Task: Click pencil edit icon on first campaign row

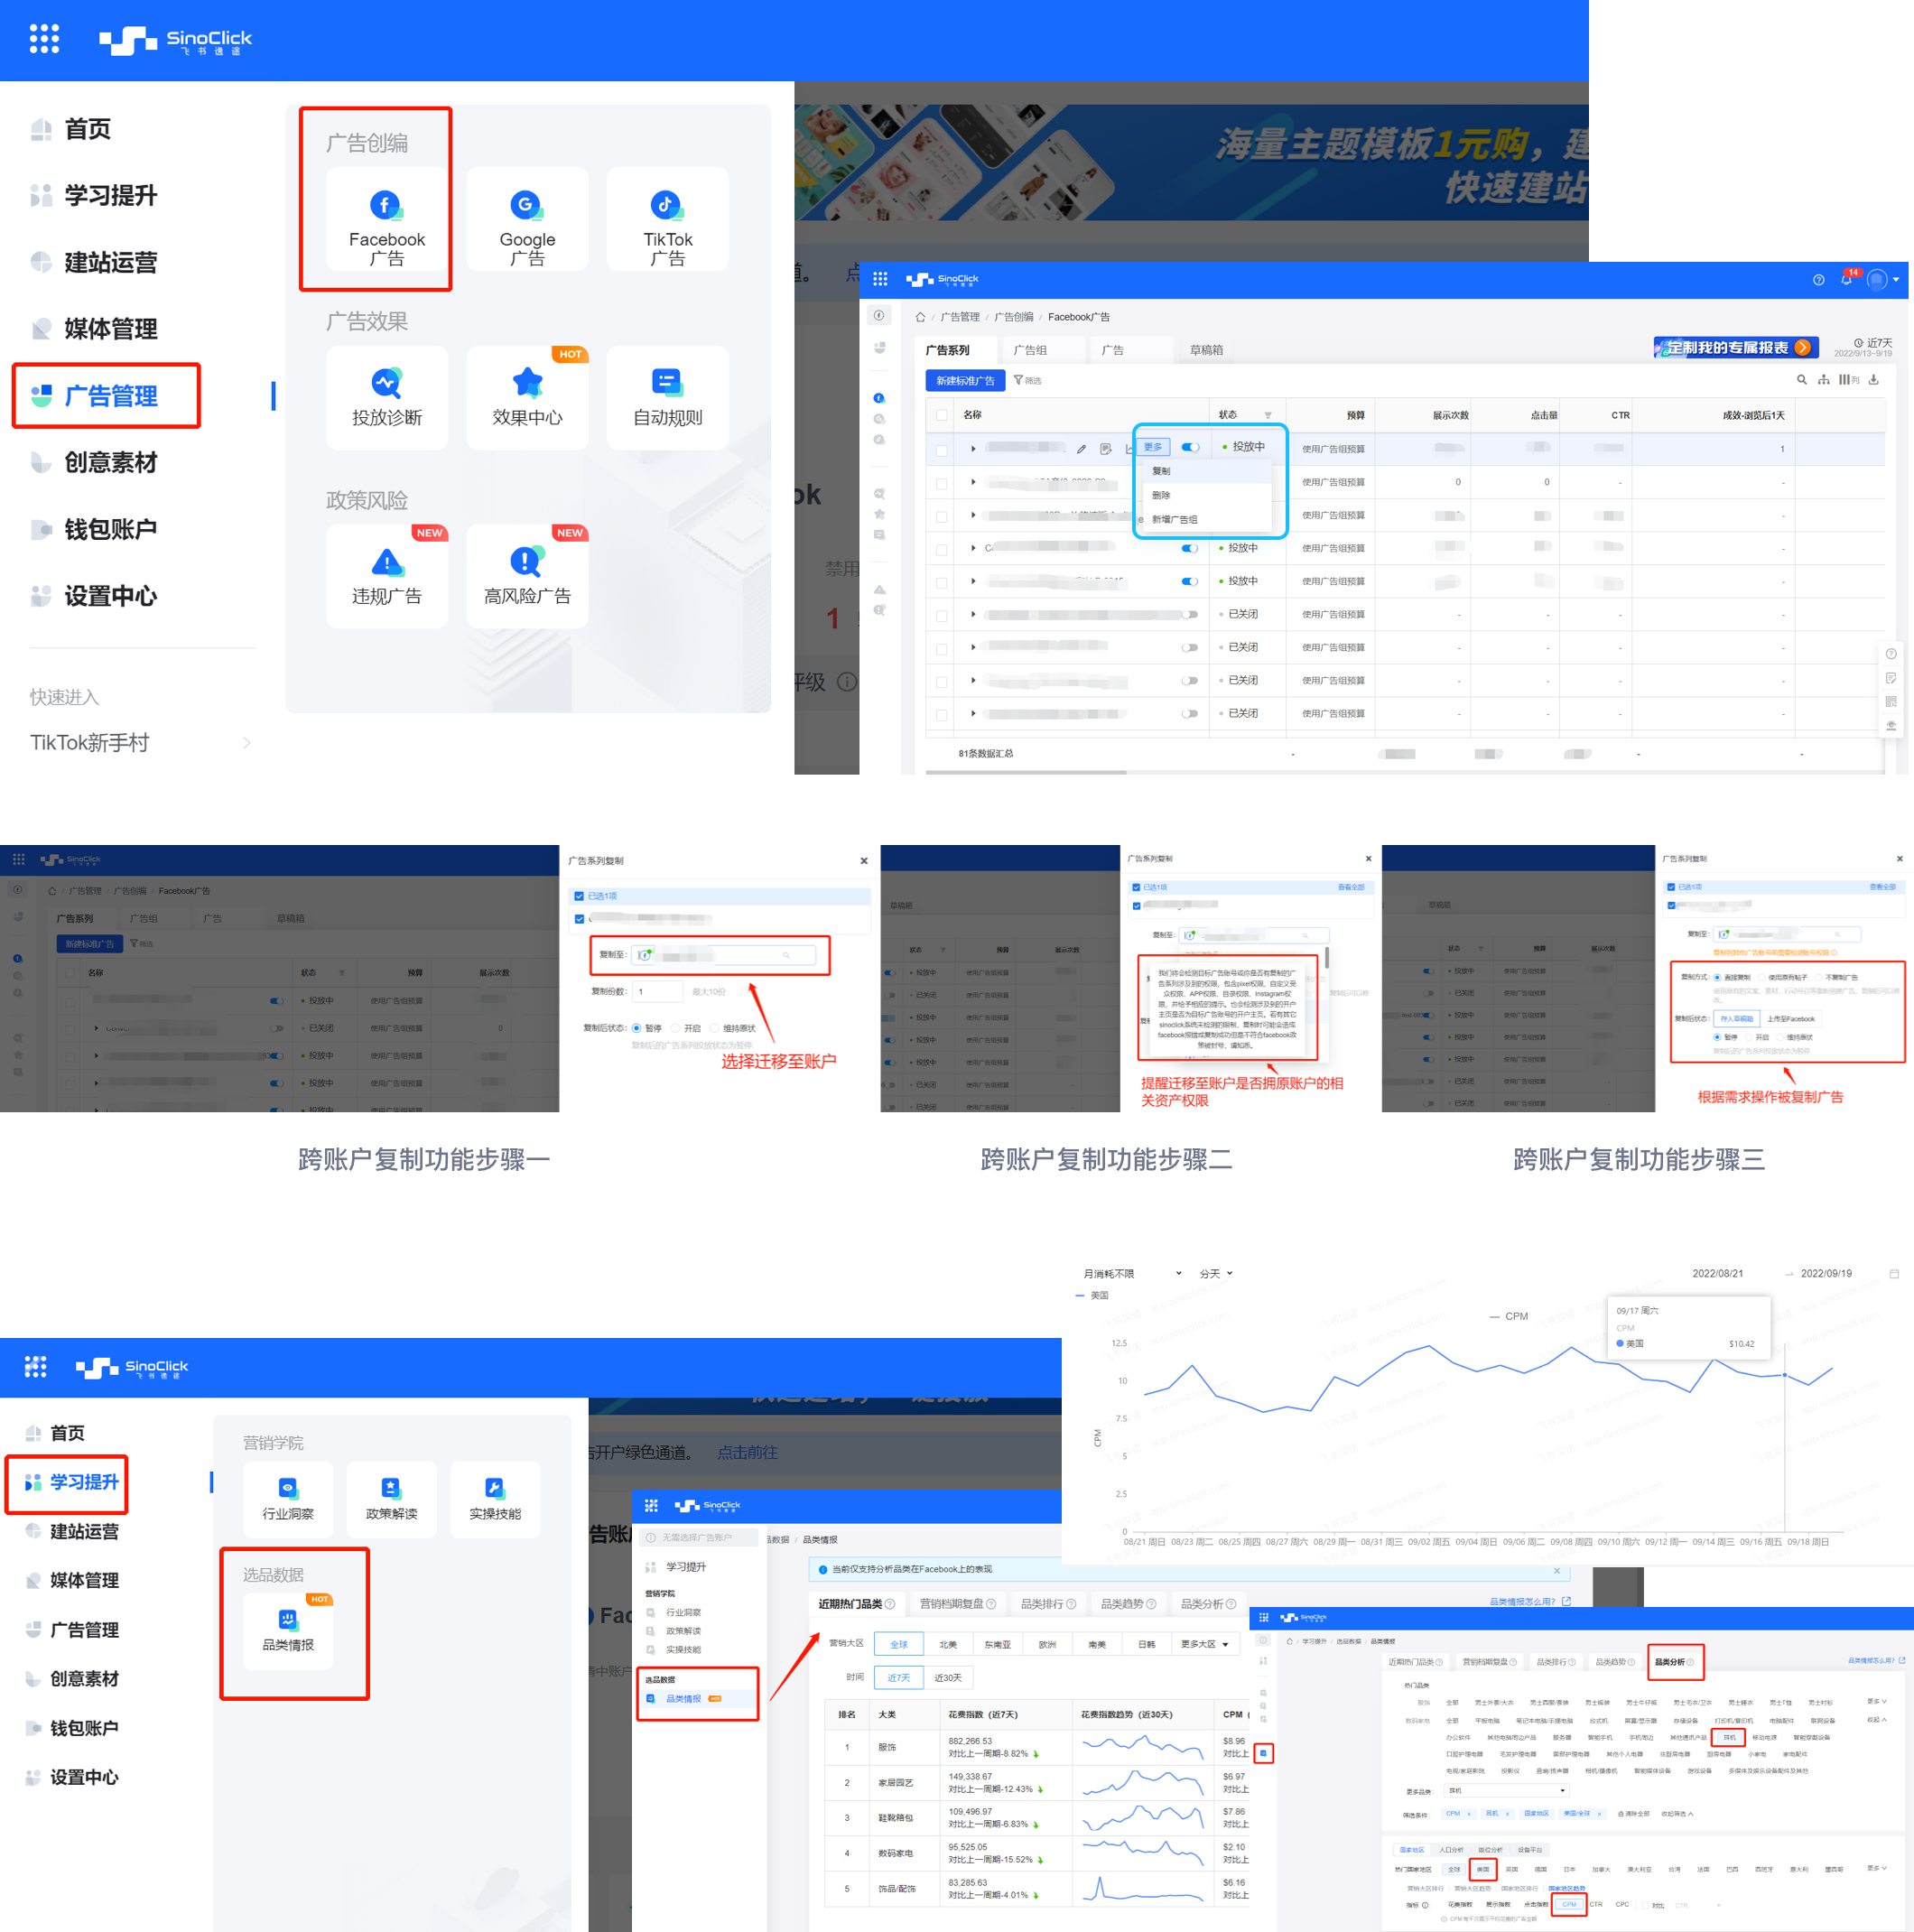Action: 1081,449
